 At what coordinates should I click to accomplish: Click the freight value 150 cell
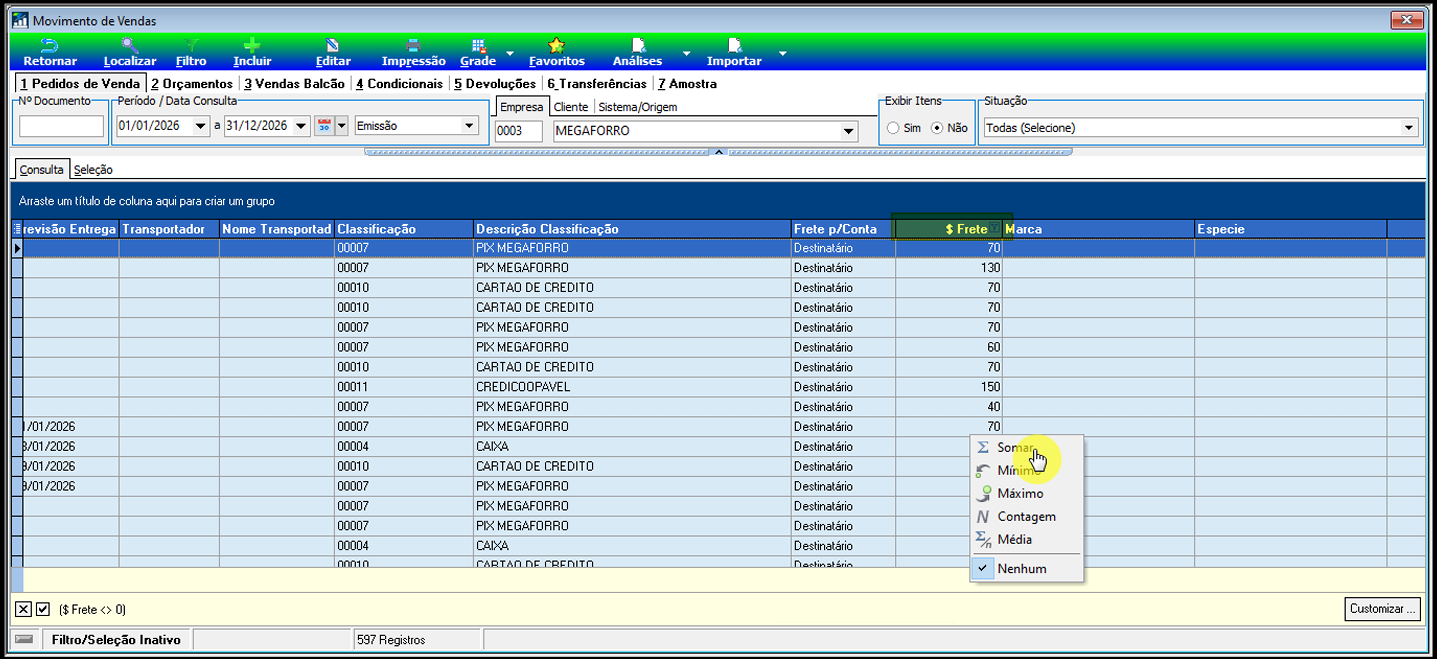tap(949, 387)
